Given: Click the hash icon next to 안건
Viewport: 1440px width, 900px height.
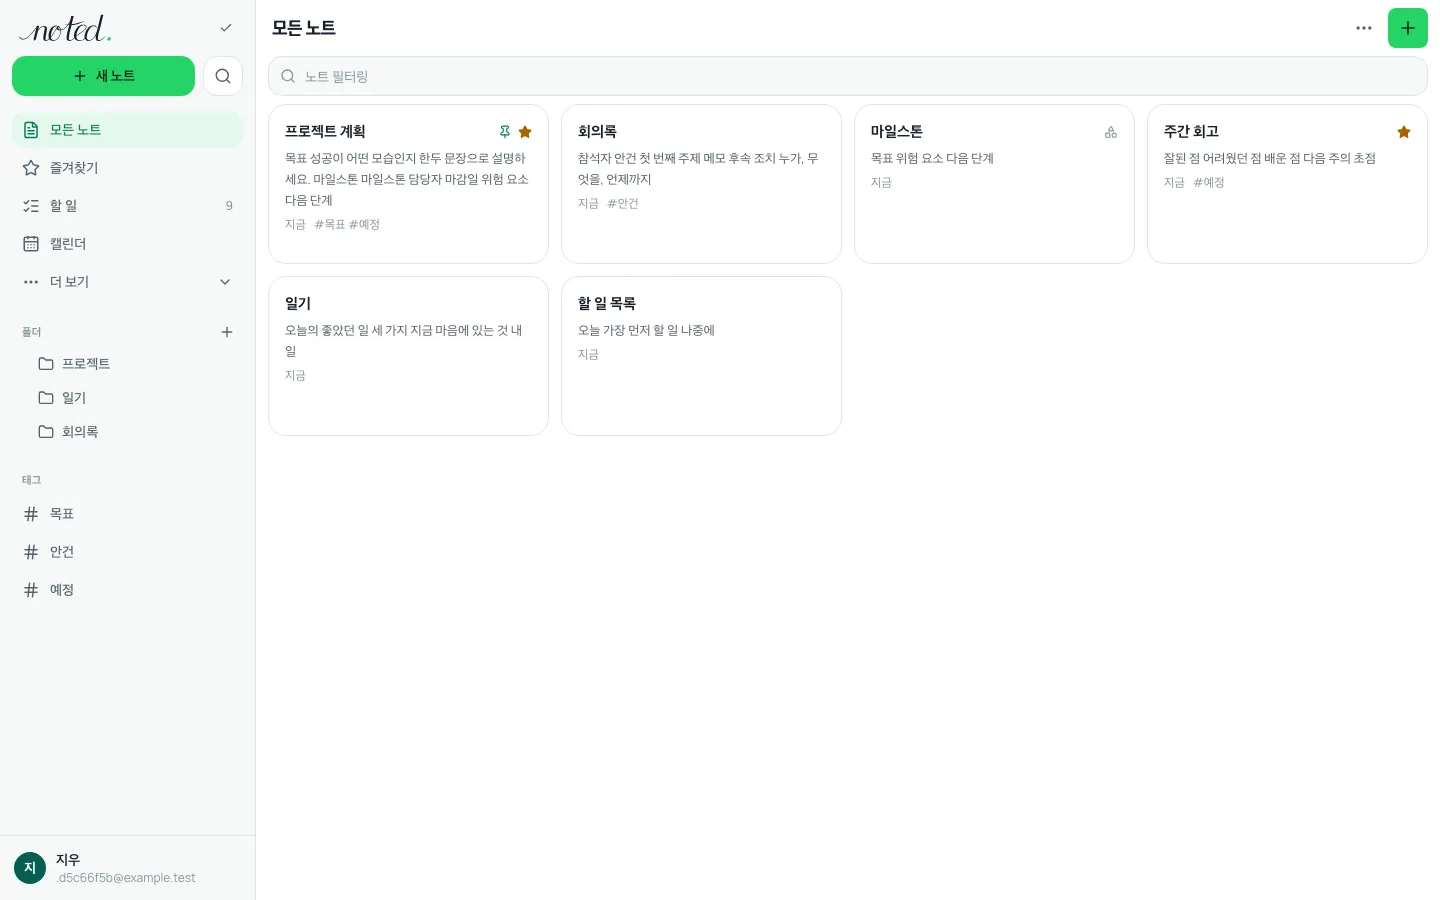Looking at the screenshot, I should 31,552.
